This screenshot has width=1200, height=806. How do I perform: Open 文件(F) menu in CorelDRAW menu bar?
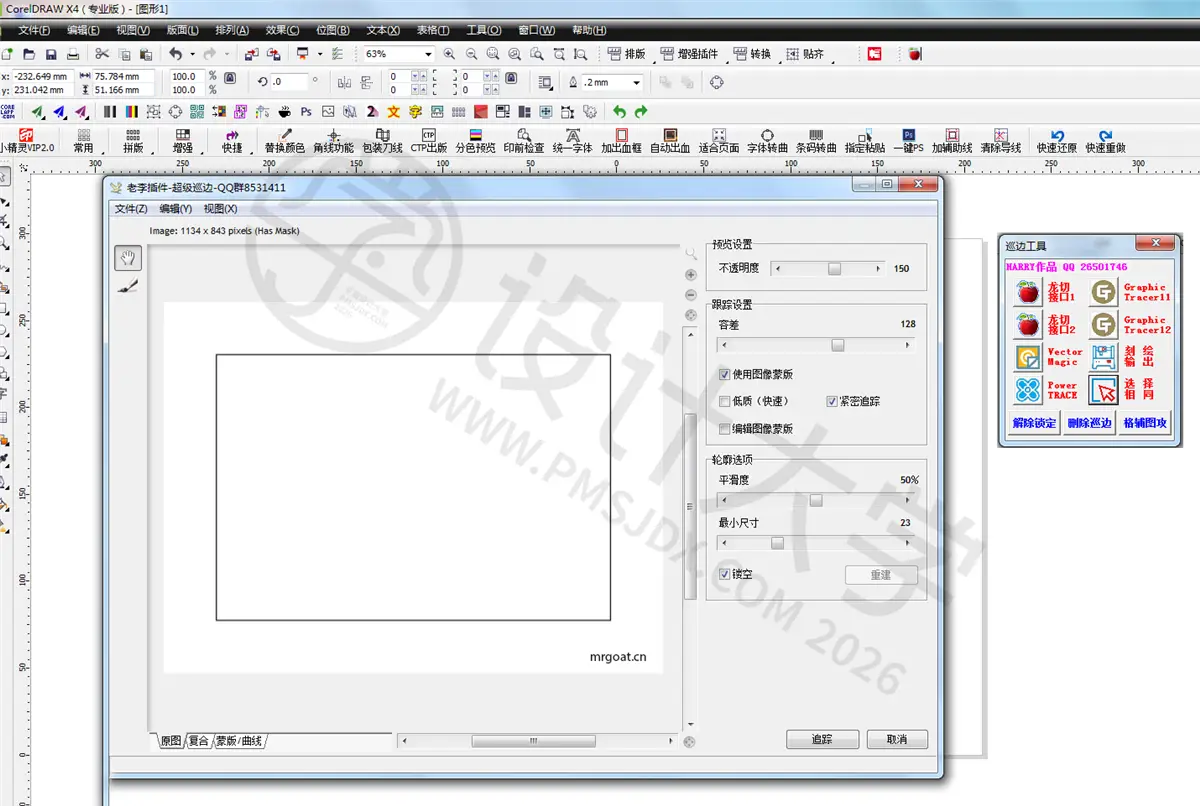[34, 30]
